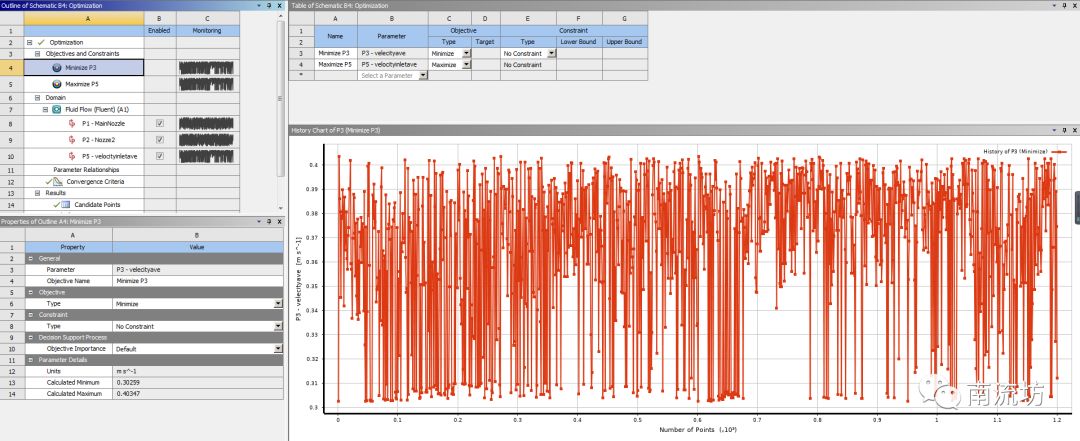Open No Constraint dropdown for Minimize P3 row
Screen dimensions: 1080x441
pyautogui.click(x=551, y=53)
